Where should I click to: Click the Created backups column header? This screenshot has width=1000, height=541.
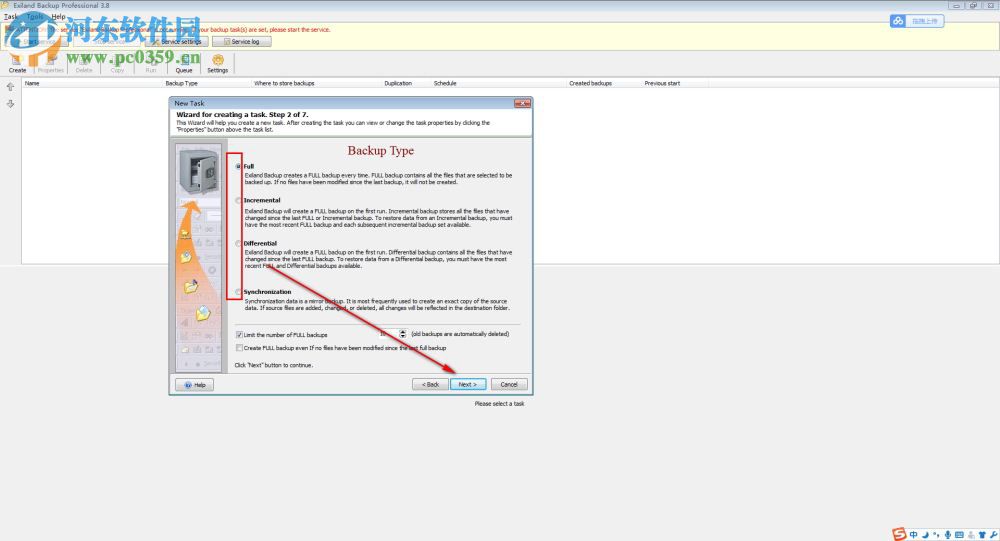pos(591,83)
